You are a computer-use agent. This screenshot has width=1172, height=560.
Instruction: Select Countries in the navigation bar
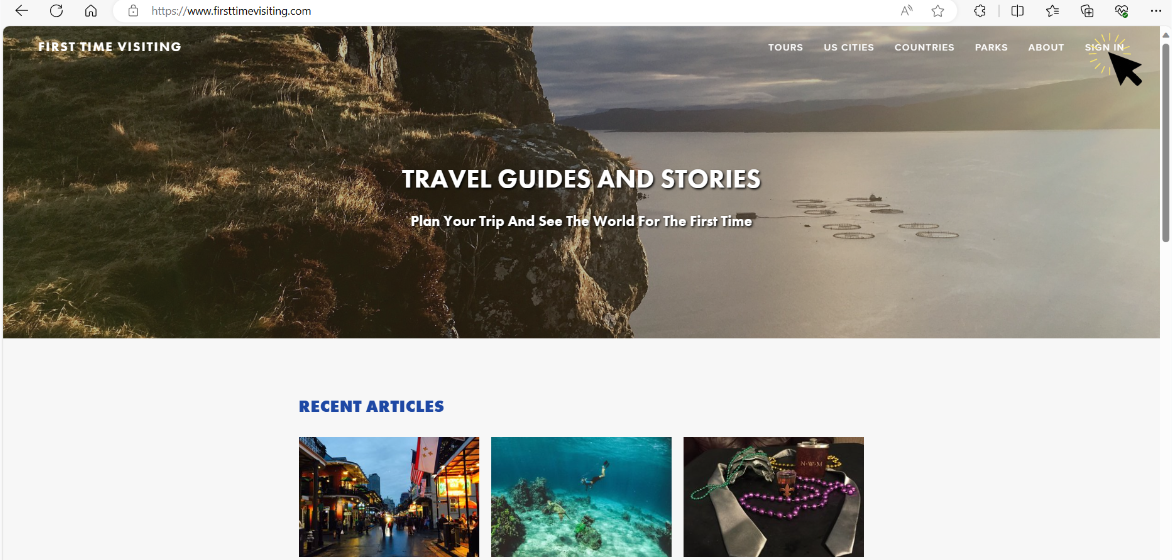pos(925,47)
